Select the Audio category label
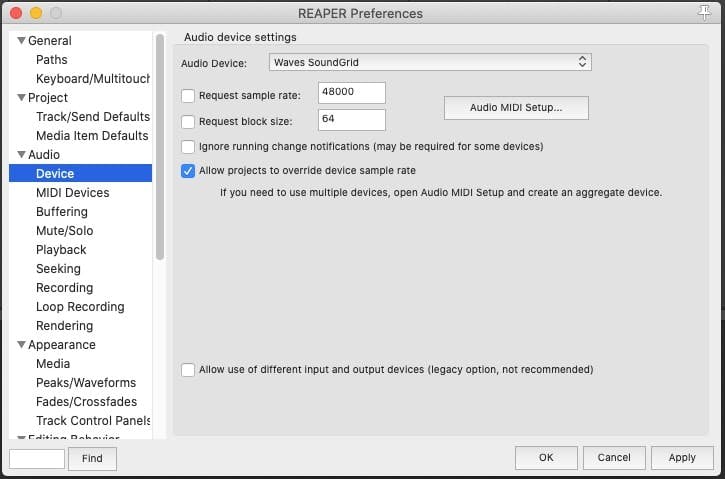725x479 pixels. pyautogui.click(x=43, y=154)
